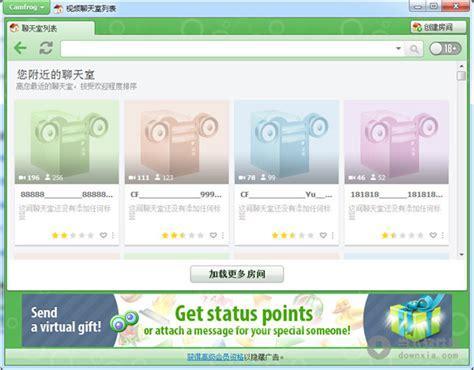This screenshot has width=474, height=370.
Task: Click the CF Yu room title
Action: (286, 194)
